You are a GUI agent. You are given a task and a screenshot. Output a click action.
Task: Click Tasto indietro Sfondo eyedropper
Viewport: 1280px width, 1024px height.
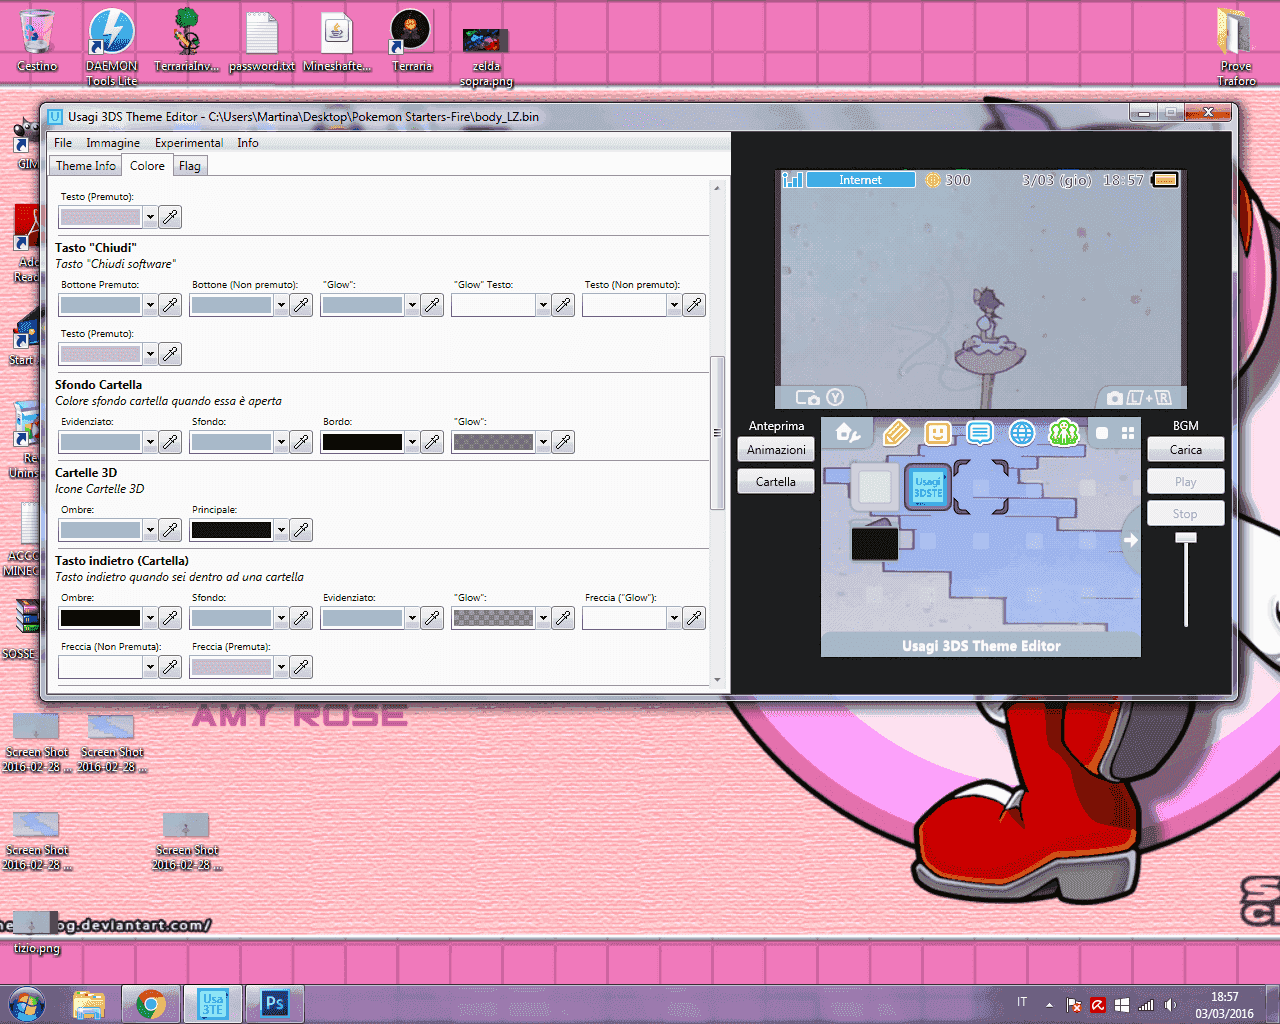pos(302,618)
